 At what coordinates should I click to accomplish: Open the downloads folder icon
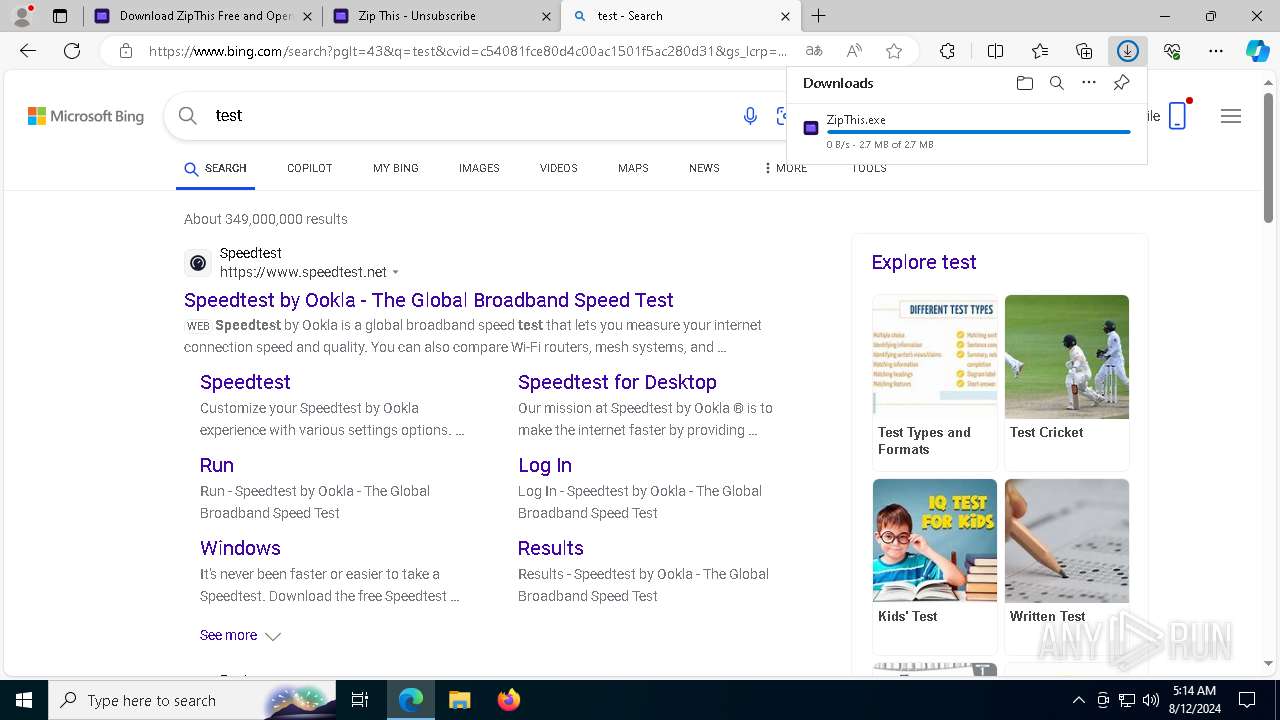point(1024,83)
